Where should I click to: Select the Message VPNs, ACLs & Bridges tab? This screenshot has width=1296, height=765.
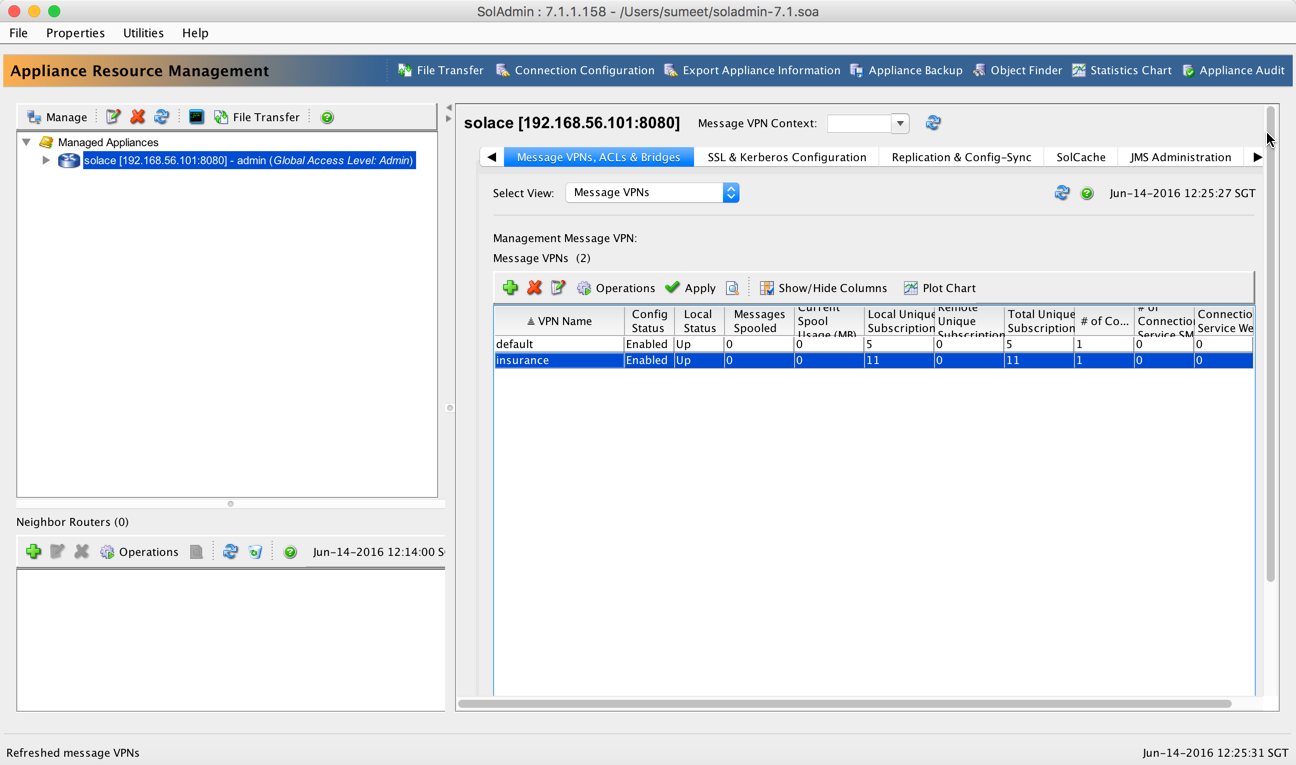click(x=598, y=157)
